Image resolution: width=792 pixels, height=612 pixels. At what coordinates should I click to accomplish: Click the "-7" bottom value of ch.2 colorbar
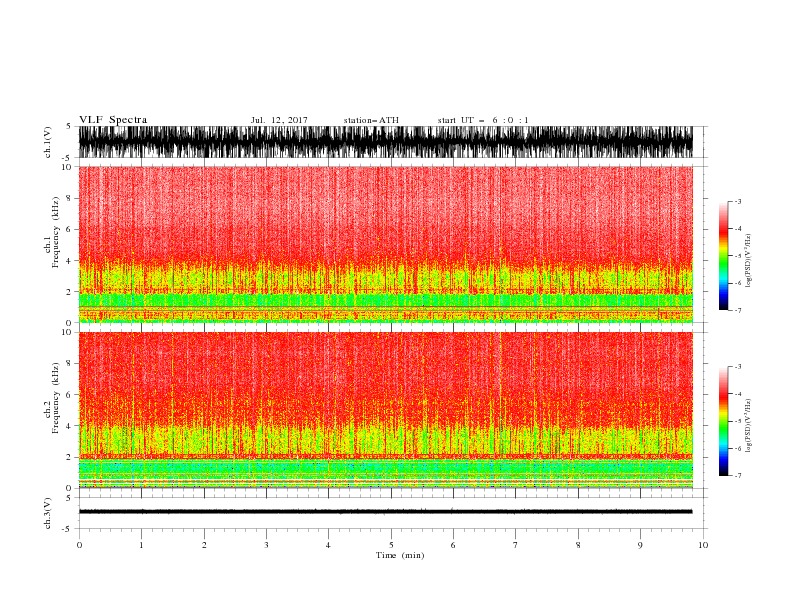[737, 475]
